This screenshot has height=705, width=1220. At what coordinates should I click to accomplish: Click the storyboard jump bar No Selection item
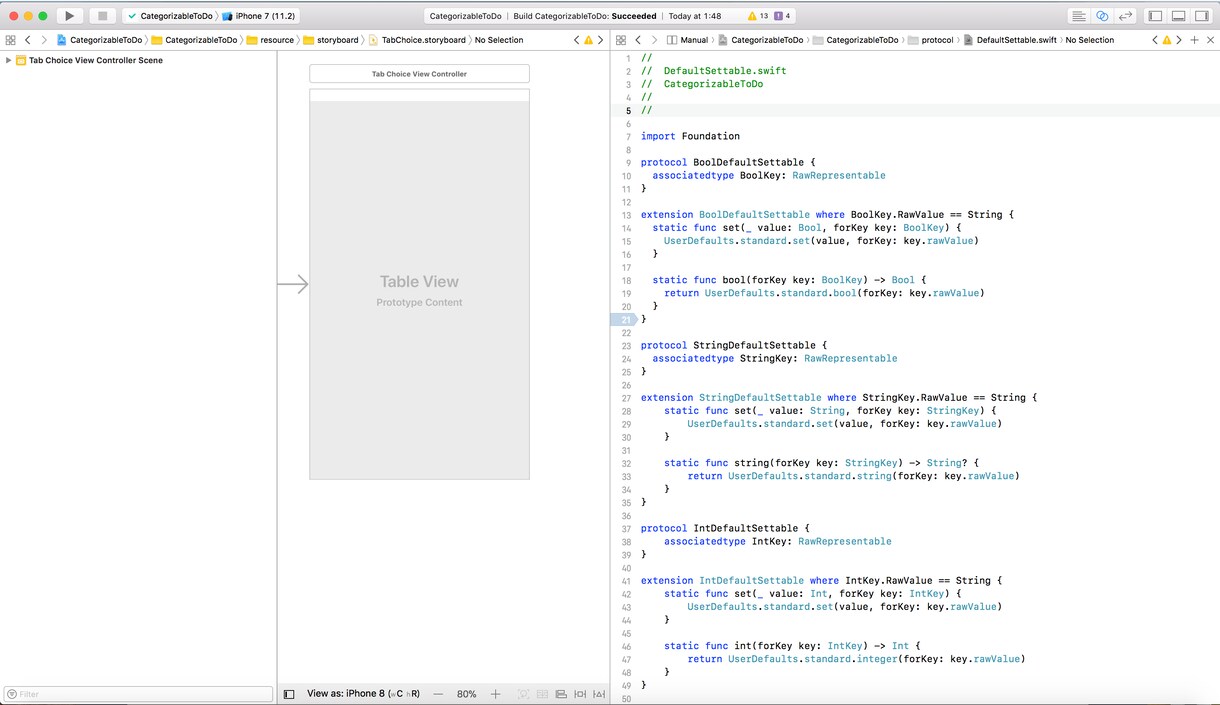pos(499,40)
